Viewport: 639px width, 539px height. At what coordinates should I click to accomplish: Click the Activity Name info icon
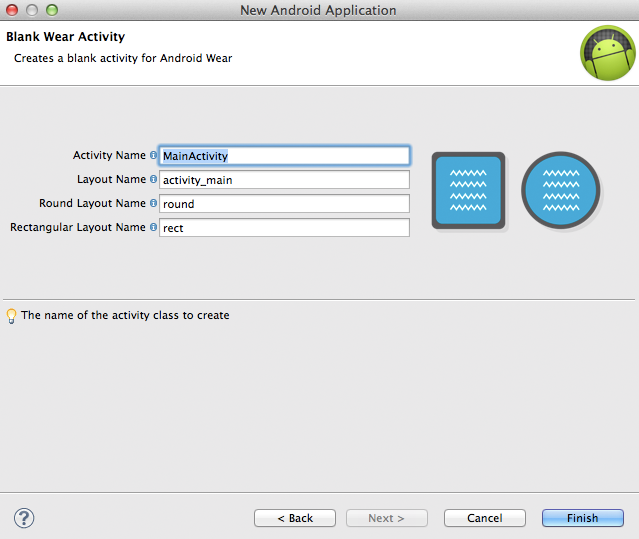coord(153,155)
